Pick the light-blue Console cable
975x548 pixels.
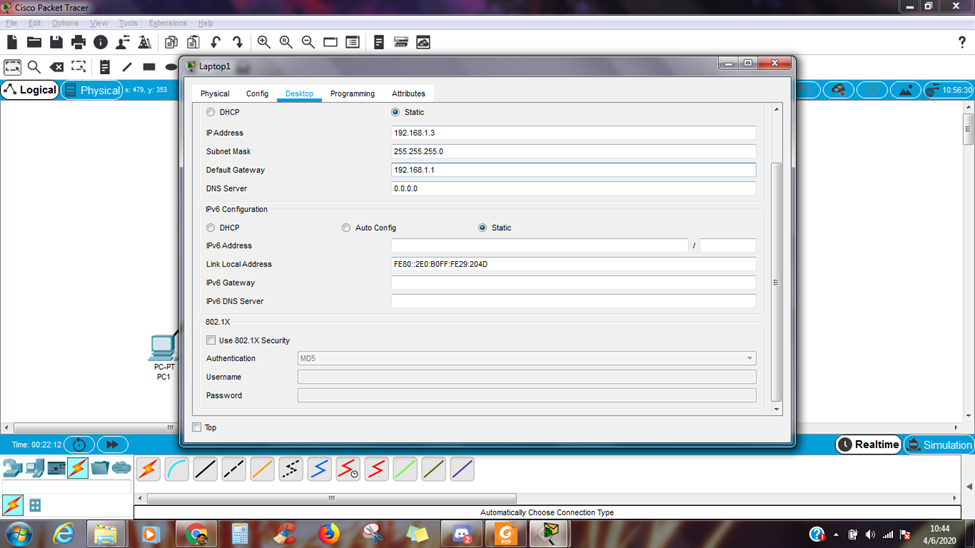[x=177, y=469]
